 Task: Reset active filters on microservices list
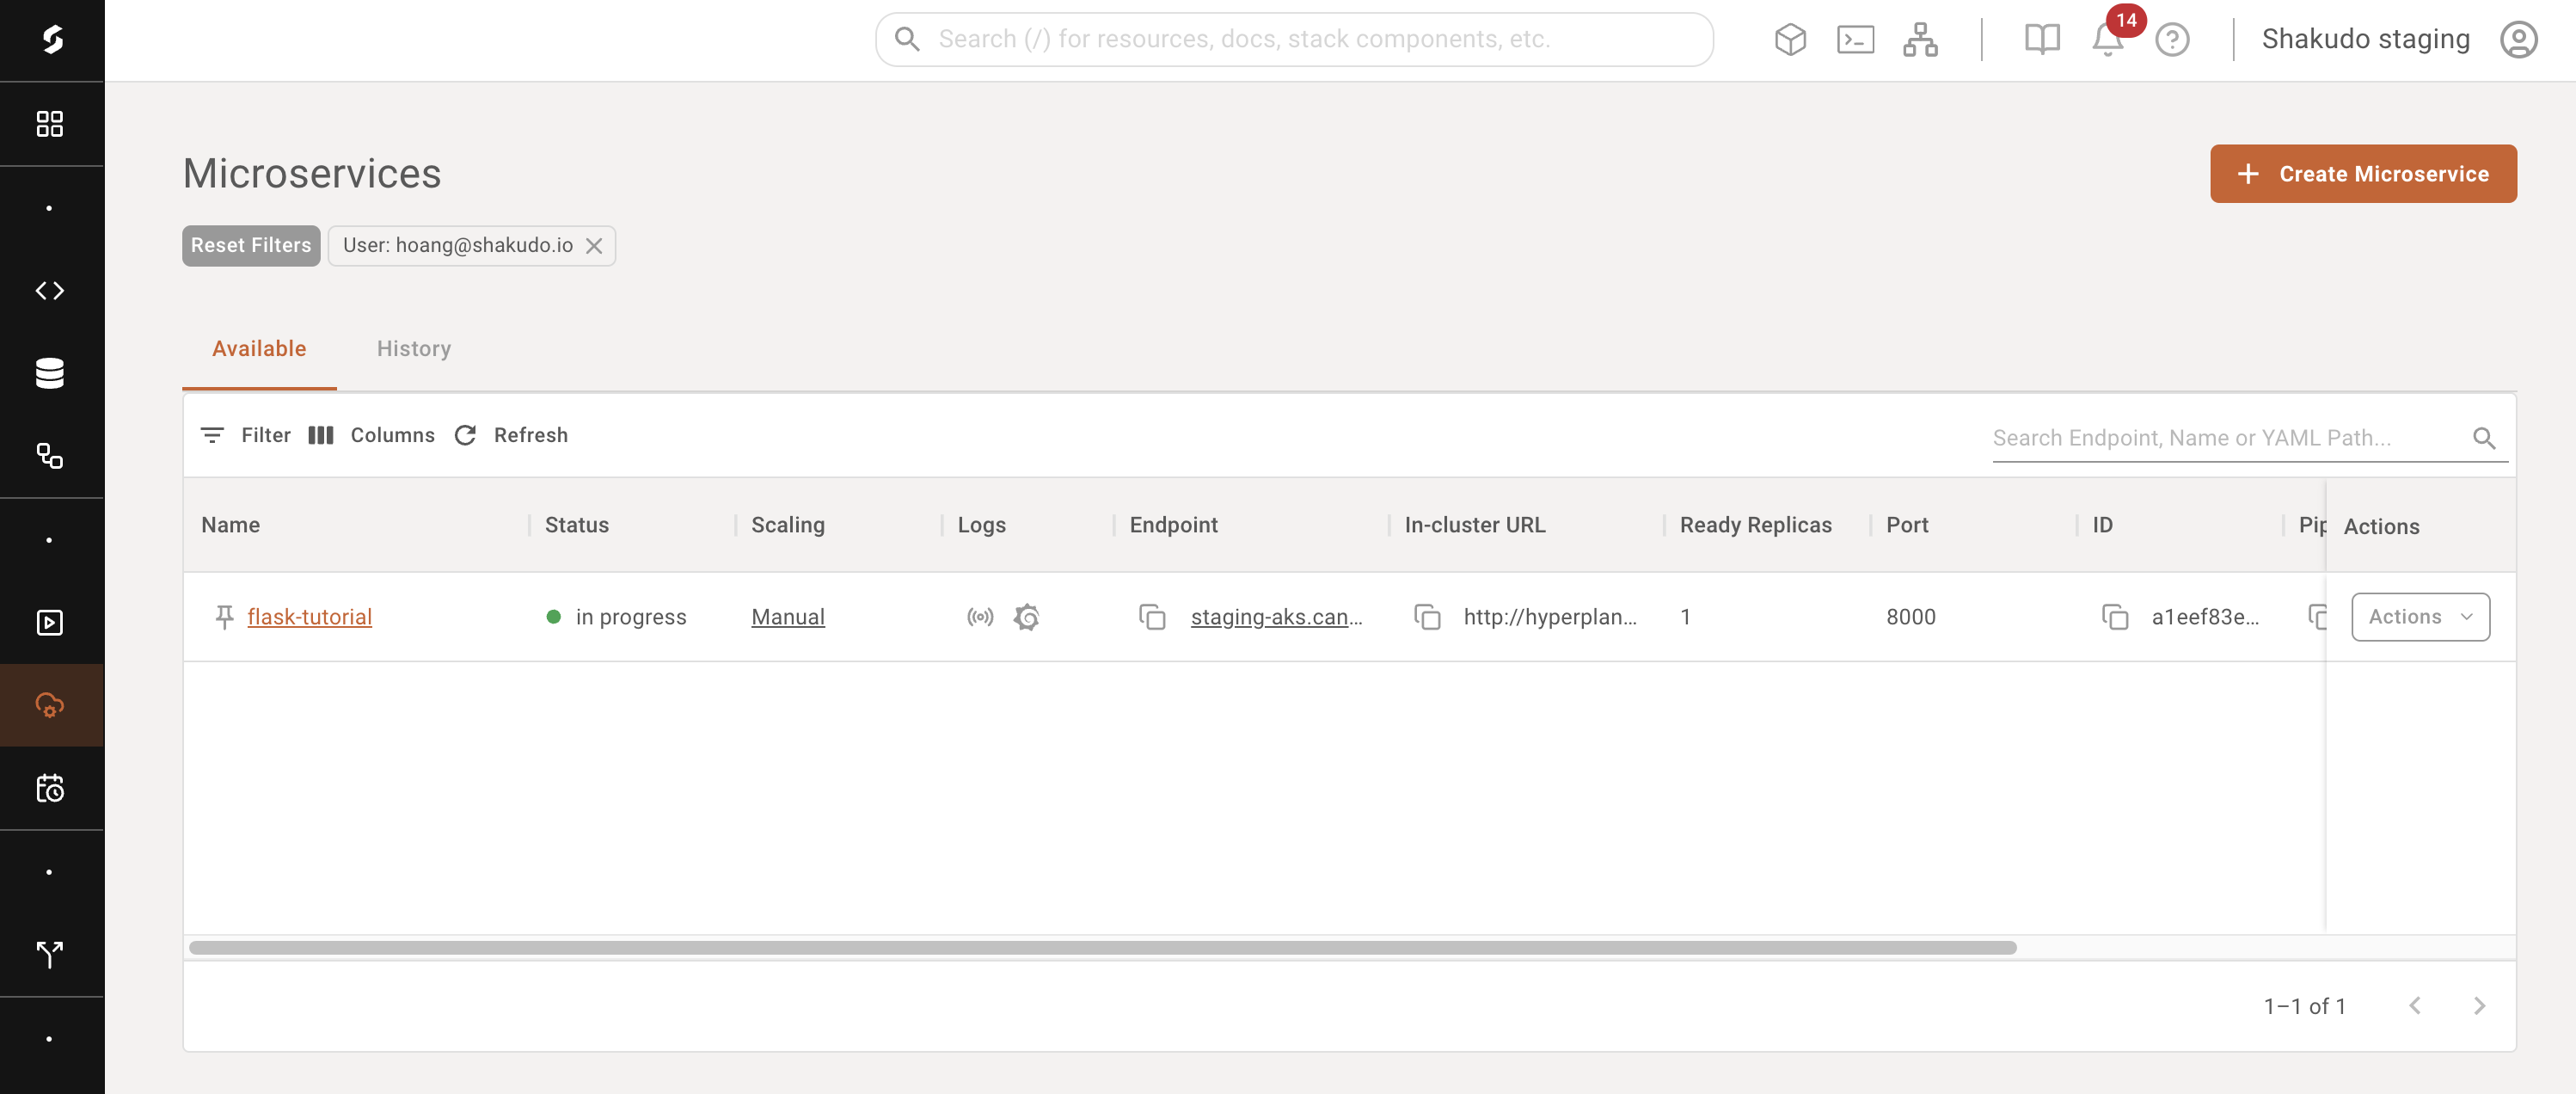249,243
